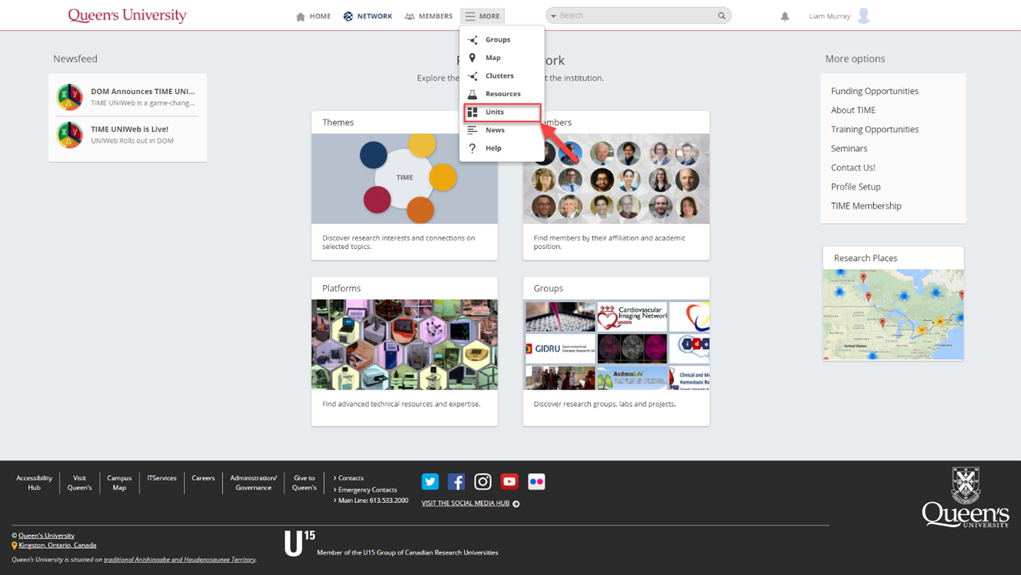Open the Funding Opportunities link

coord(874,91)
